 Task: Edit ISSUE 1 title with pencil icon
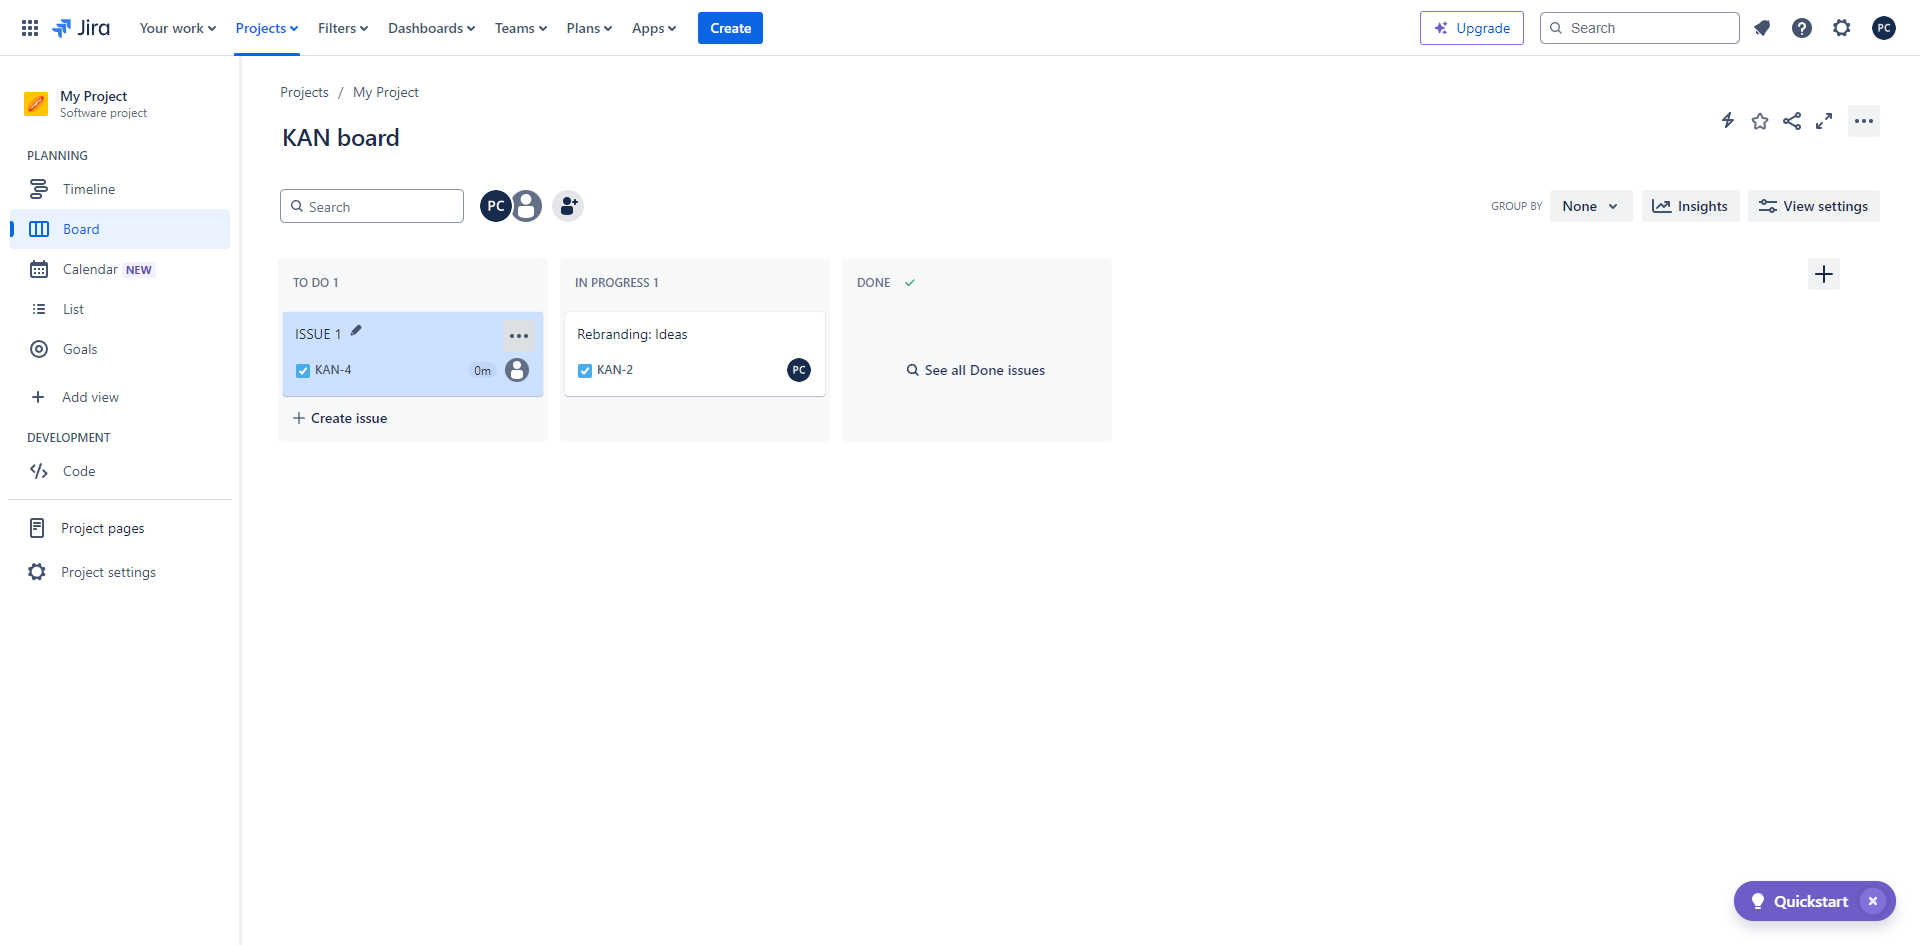[x=356, y=331]
